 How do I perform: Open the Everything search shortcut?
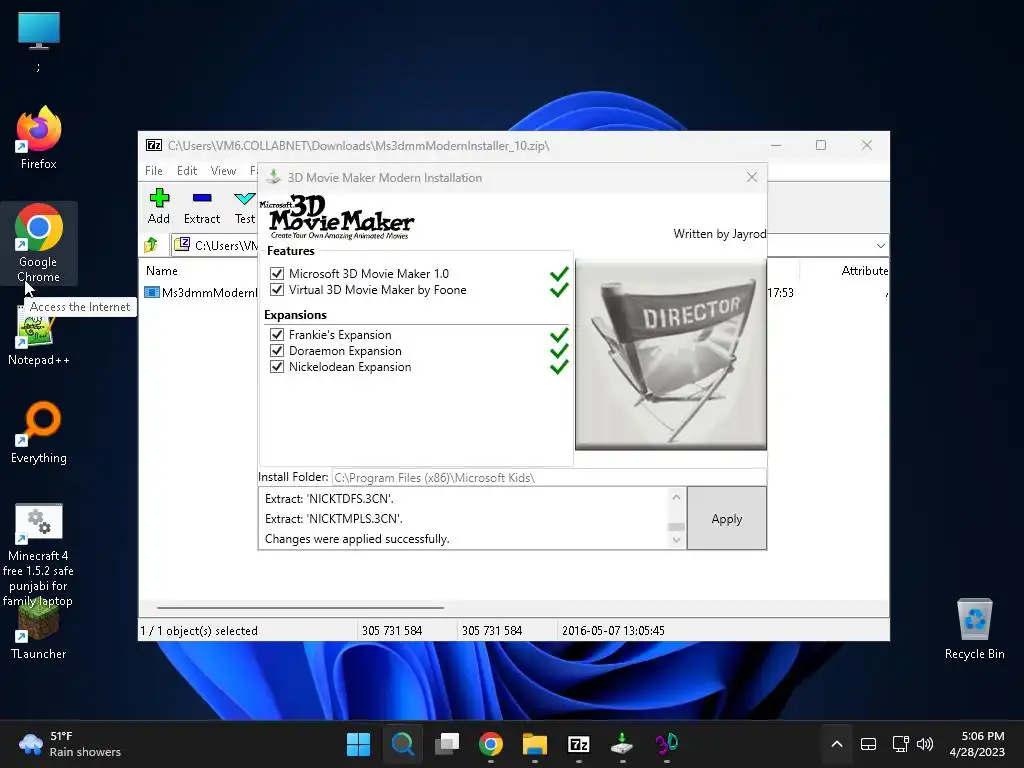[39, 432]
